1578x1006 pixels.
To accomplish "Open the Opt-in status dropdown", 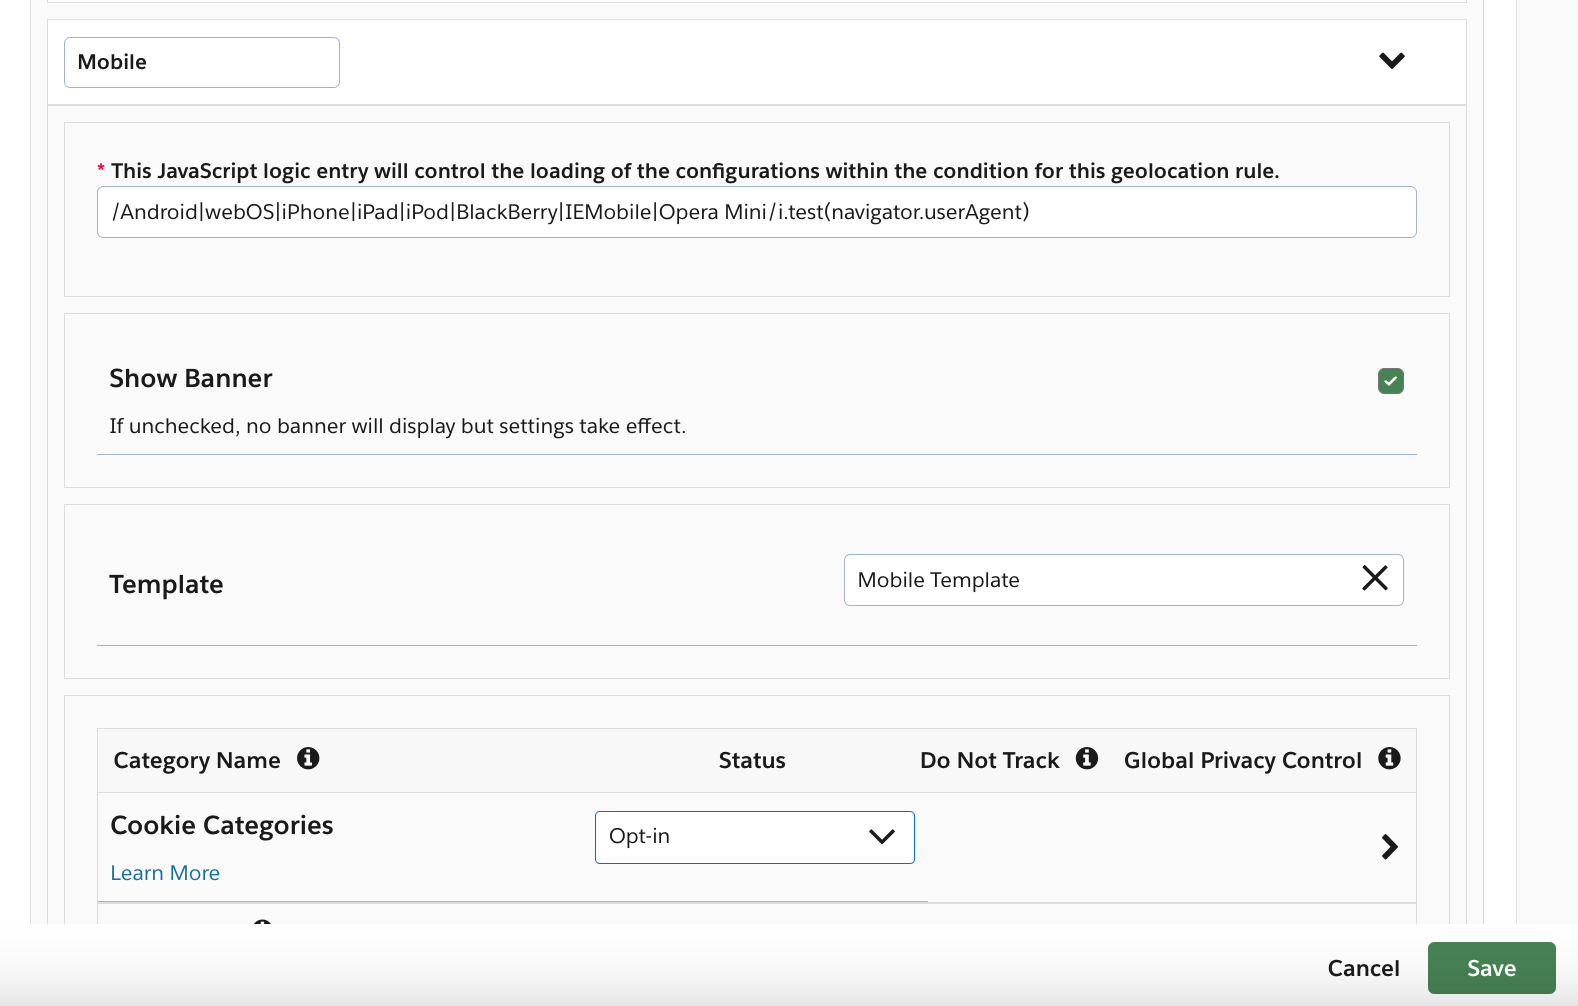I will [x=754, y=837].
